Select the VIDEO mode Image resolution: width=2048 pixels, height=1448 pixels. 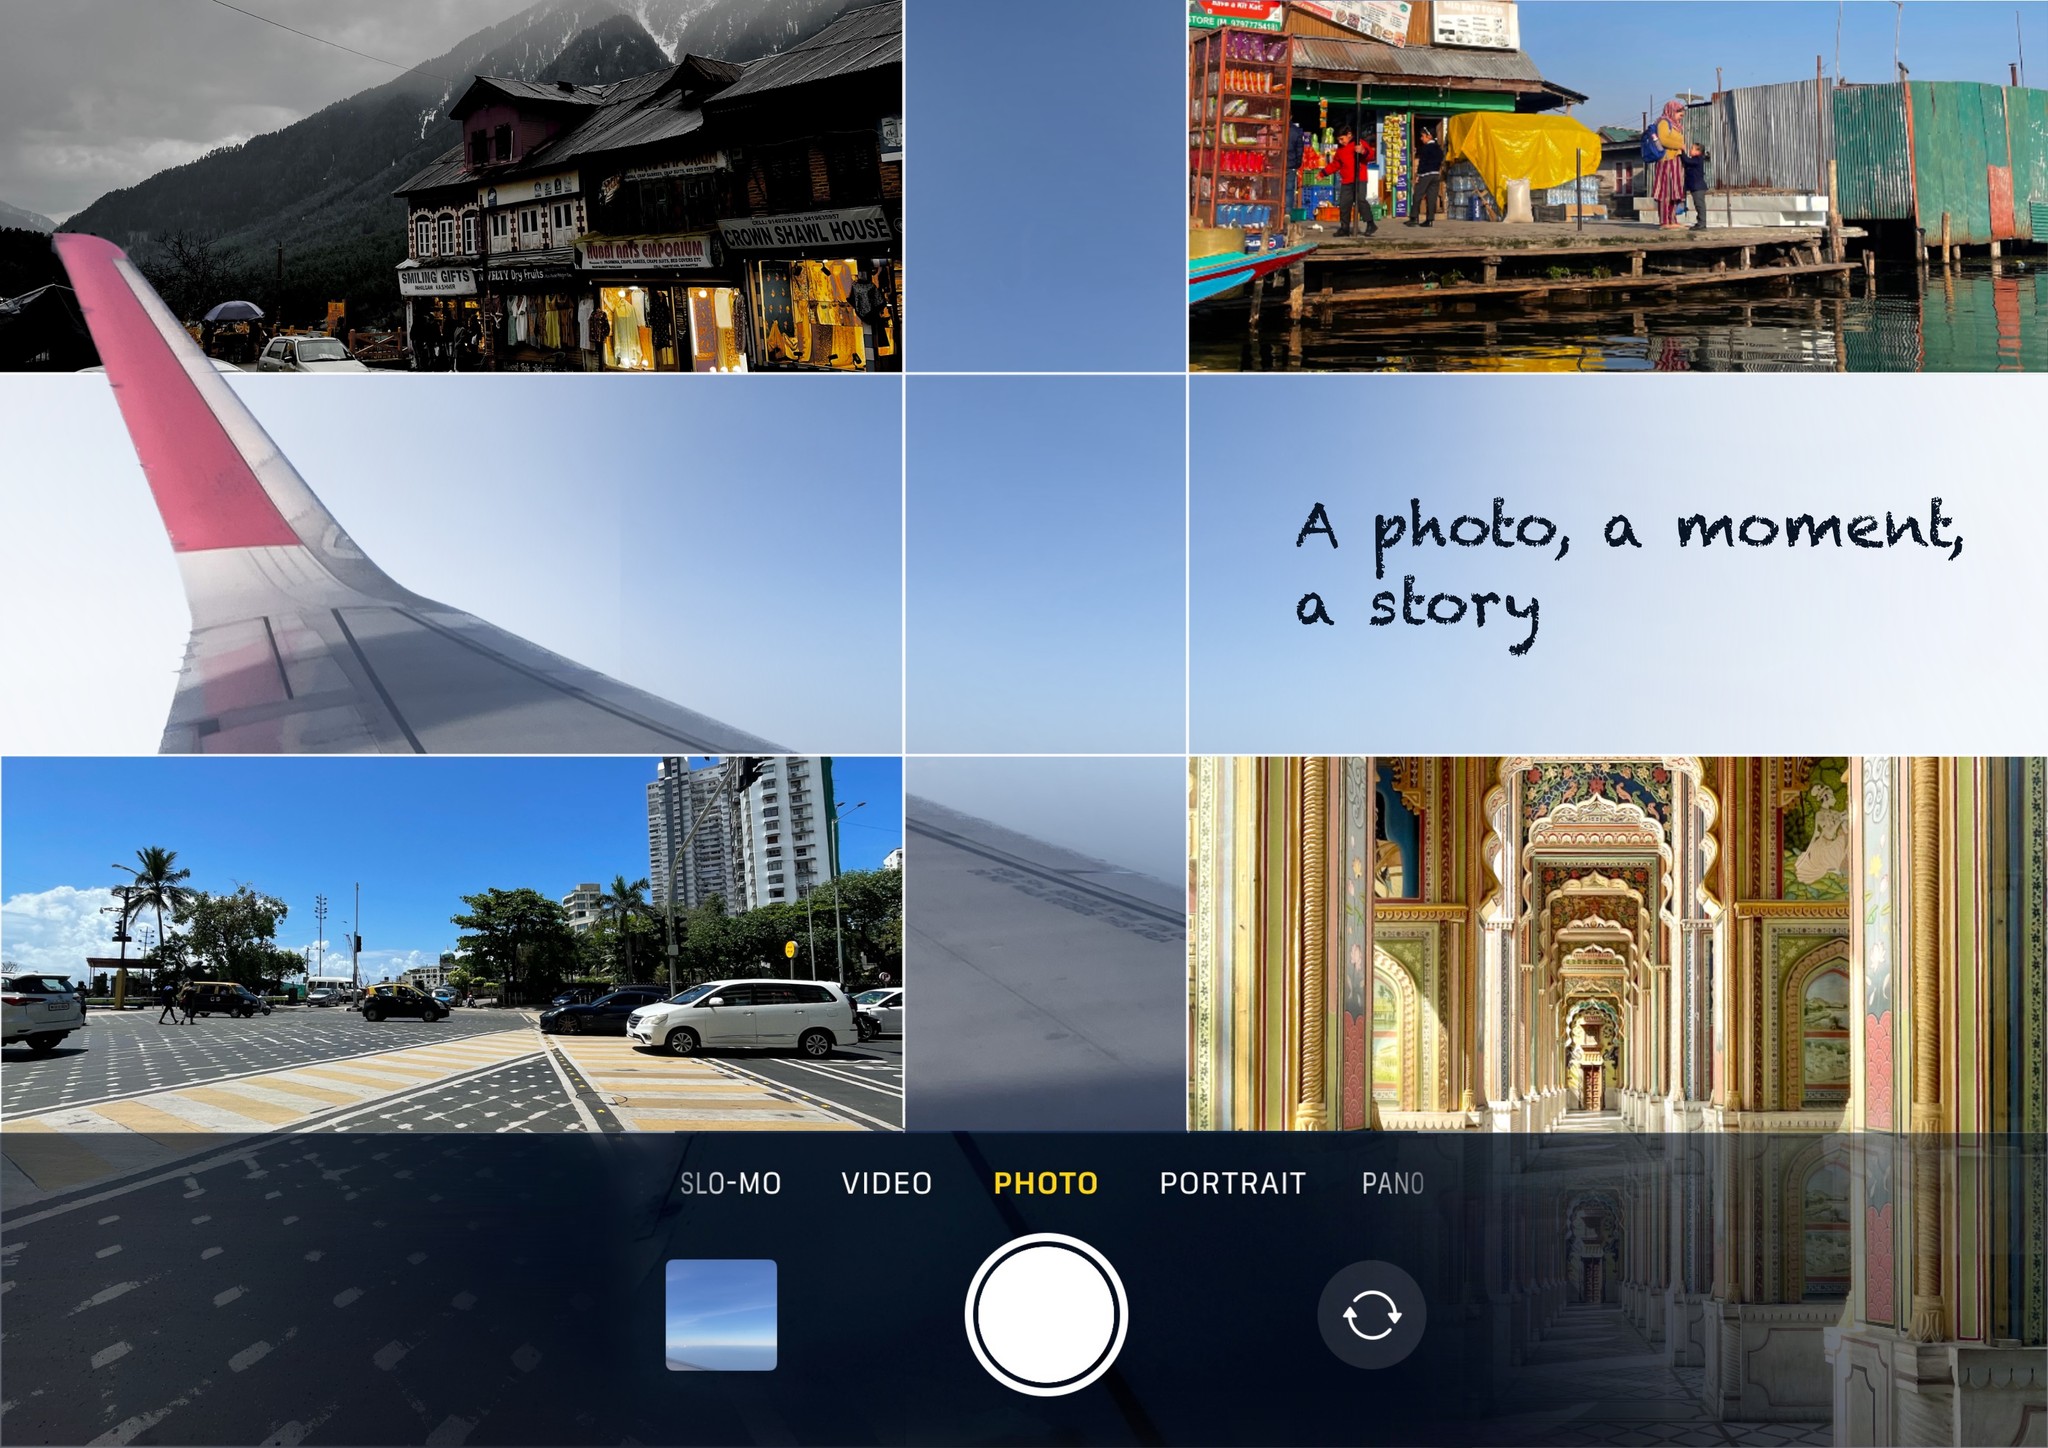coord(886,1184)
